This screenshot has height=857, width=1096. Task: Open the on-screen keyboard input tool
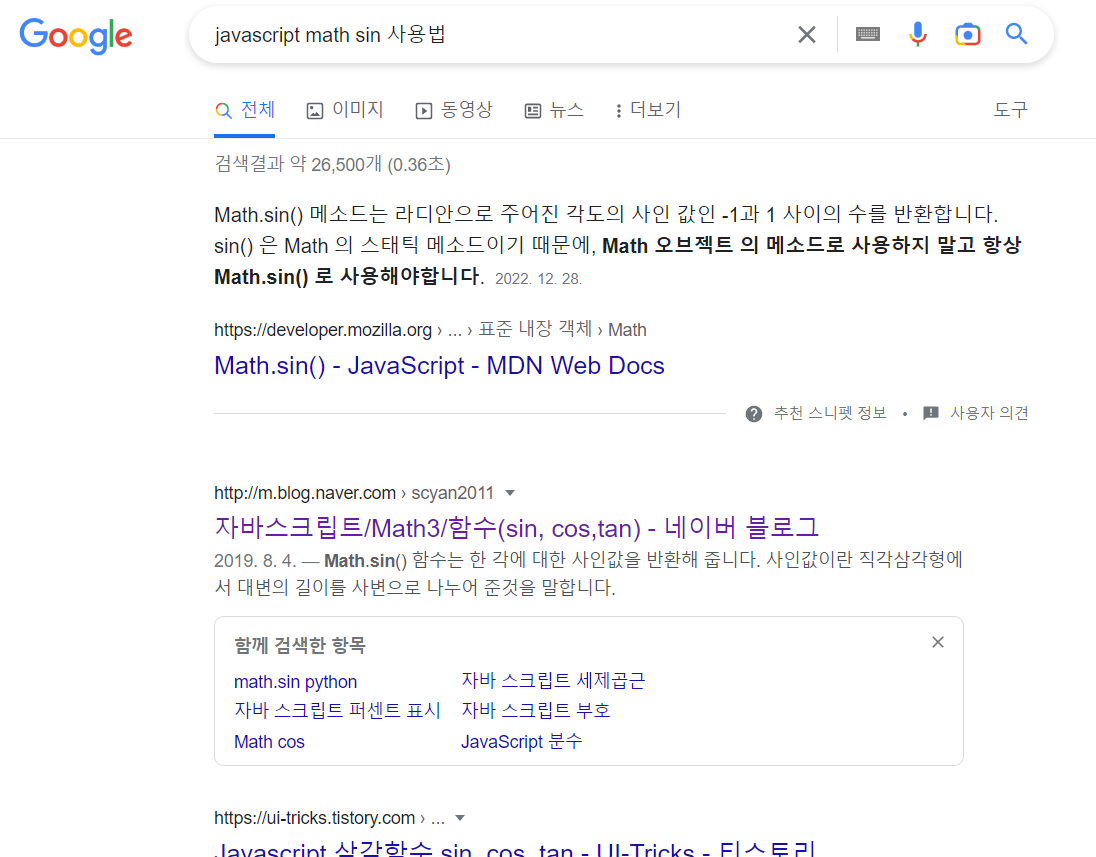[x=867, y=34]
